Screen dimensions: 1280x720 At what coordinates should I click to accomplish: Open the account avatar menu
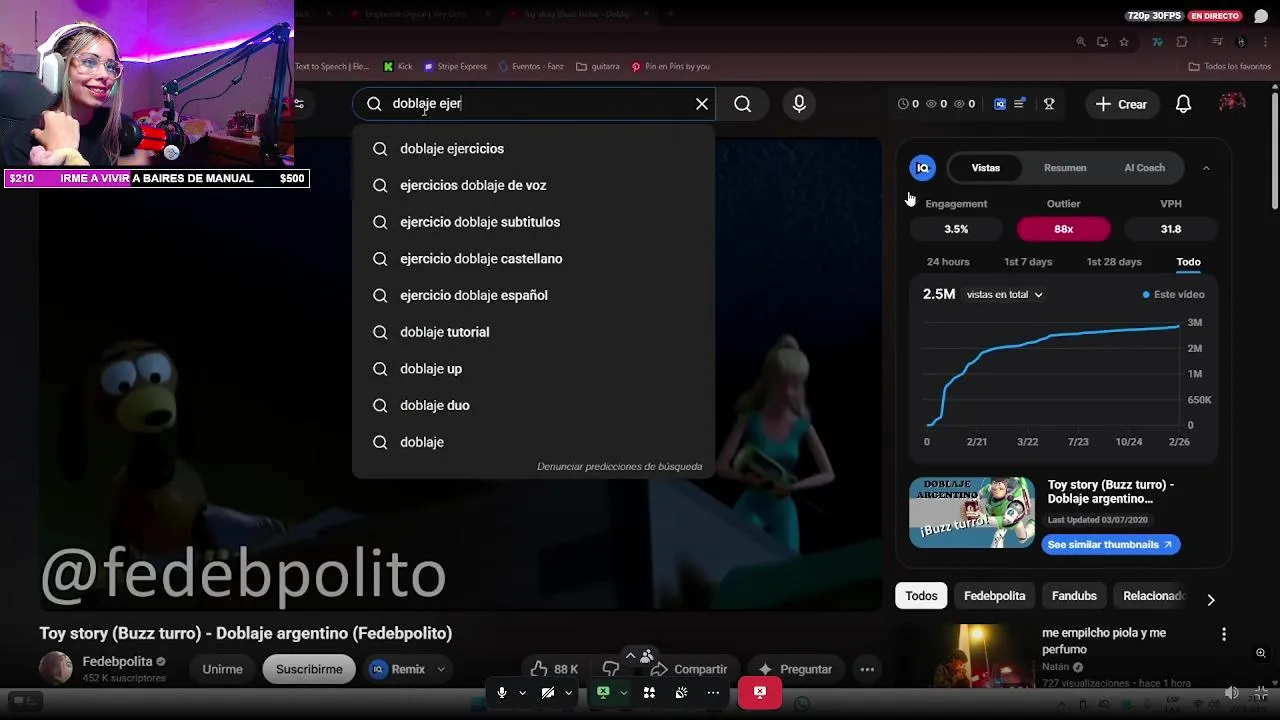(x=1232, y=104)
